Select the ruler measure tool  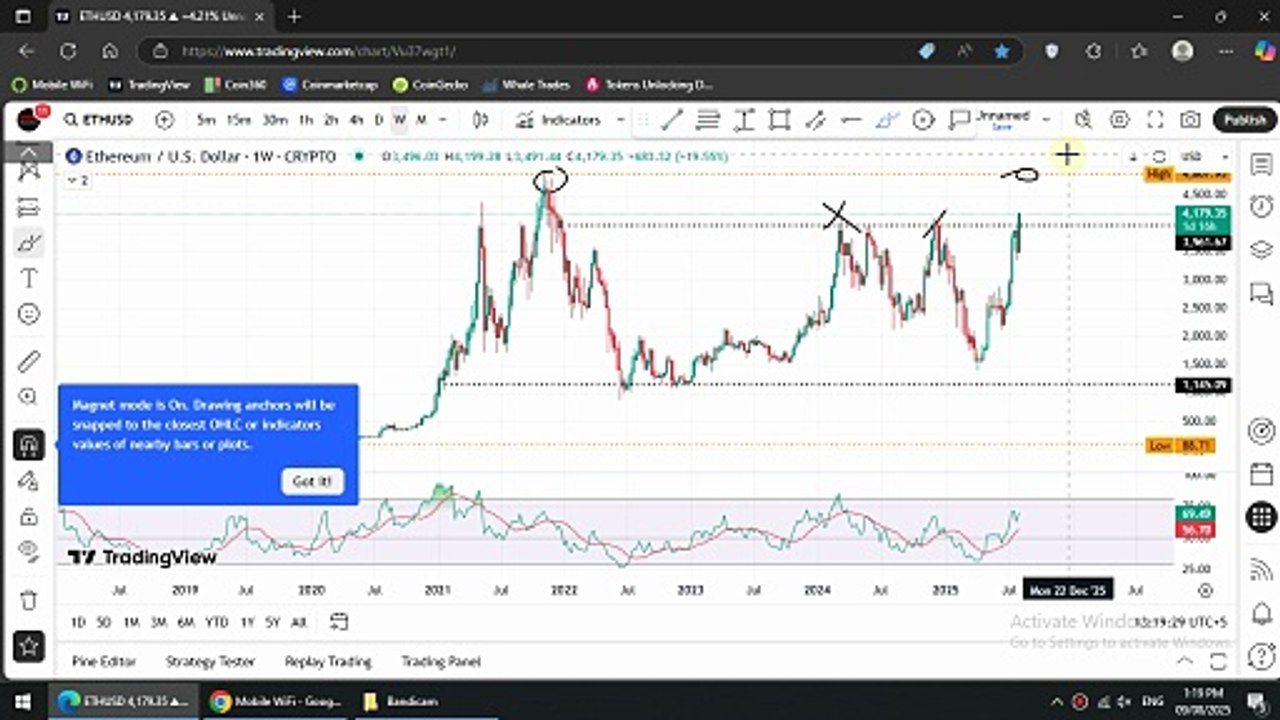(29, 361)
